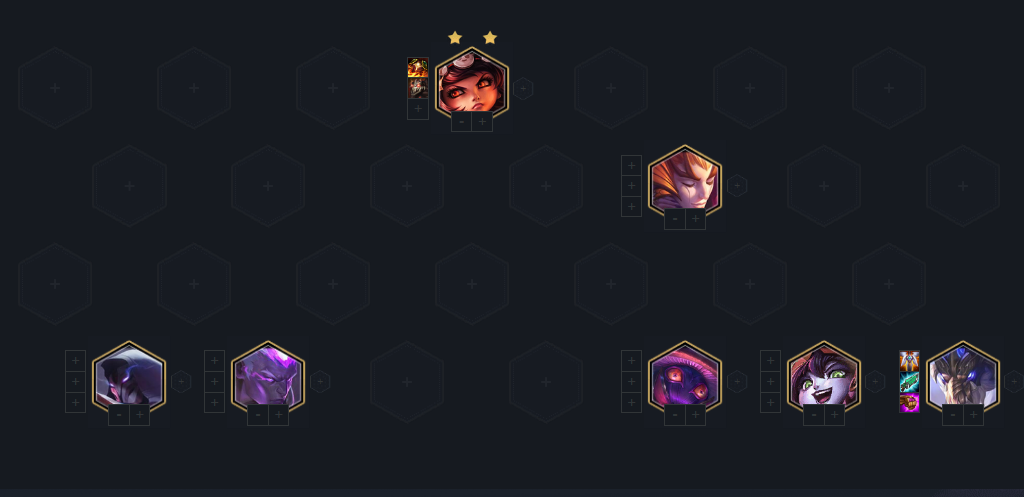Select the laughing green-eyed champion portrait
The height and width of the screenshot is (497, 1024).
824,377
